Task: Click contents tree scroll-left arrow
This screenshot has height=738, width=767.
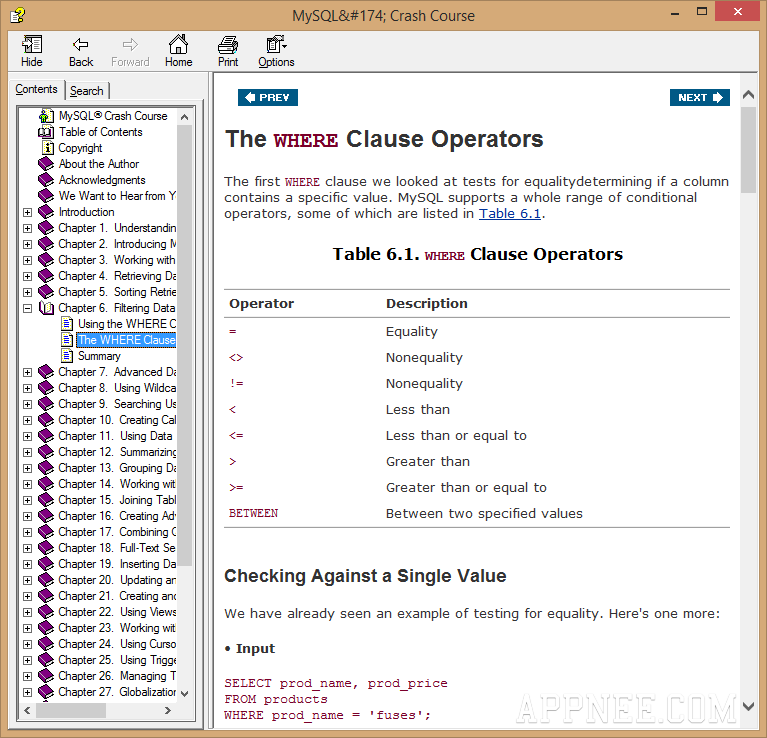Action: tap(27, 711)
